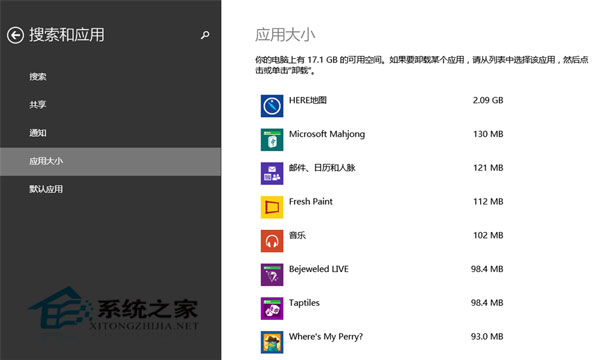Click the 98.4 MB value beside Bejeweled LIVE

487,269
